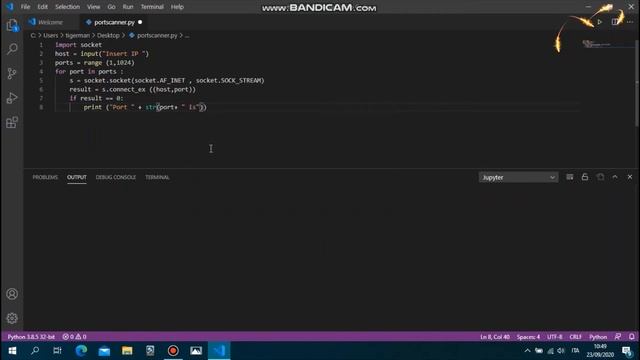Open the Run menu
640x360 pixels.
tap(128, 7)
